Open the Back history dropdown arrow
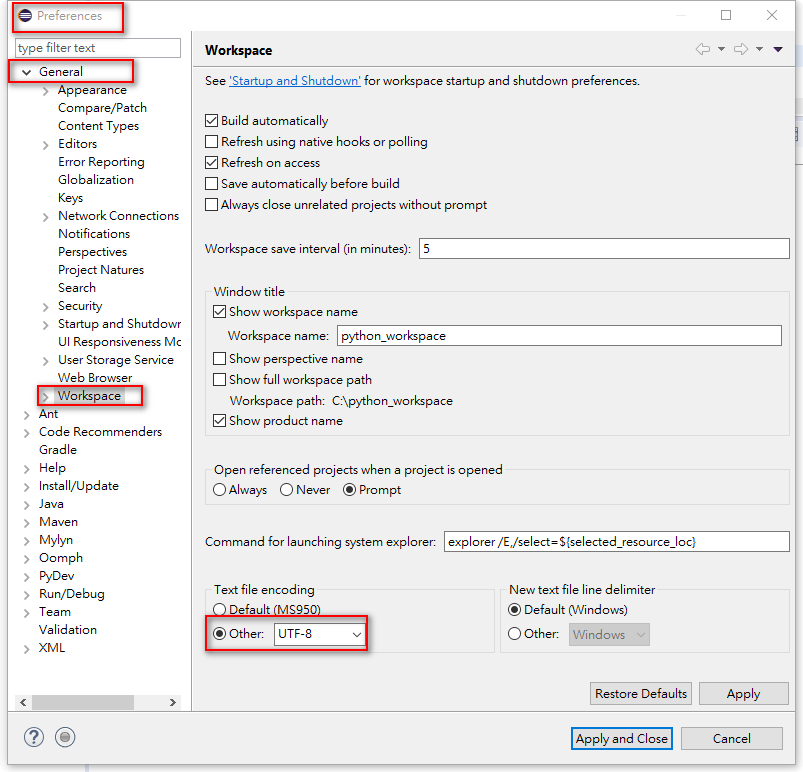Viewport: 803px width, 772px height. [721, 49]
